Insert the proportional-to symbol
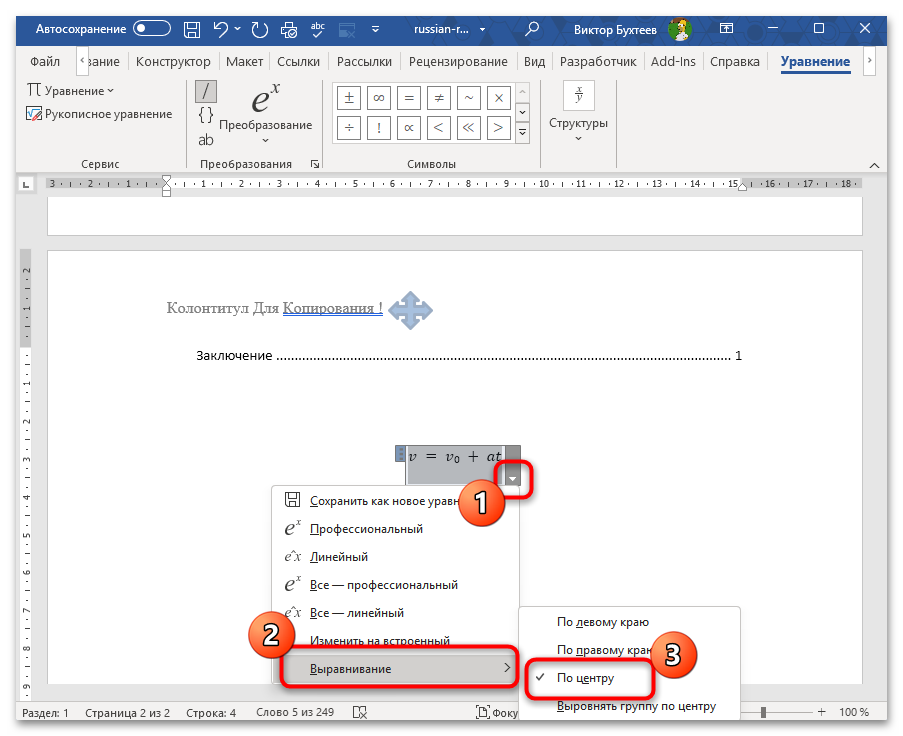The height and width of the screenshot is (736, 903). click(409, 128)
